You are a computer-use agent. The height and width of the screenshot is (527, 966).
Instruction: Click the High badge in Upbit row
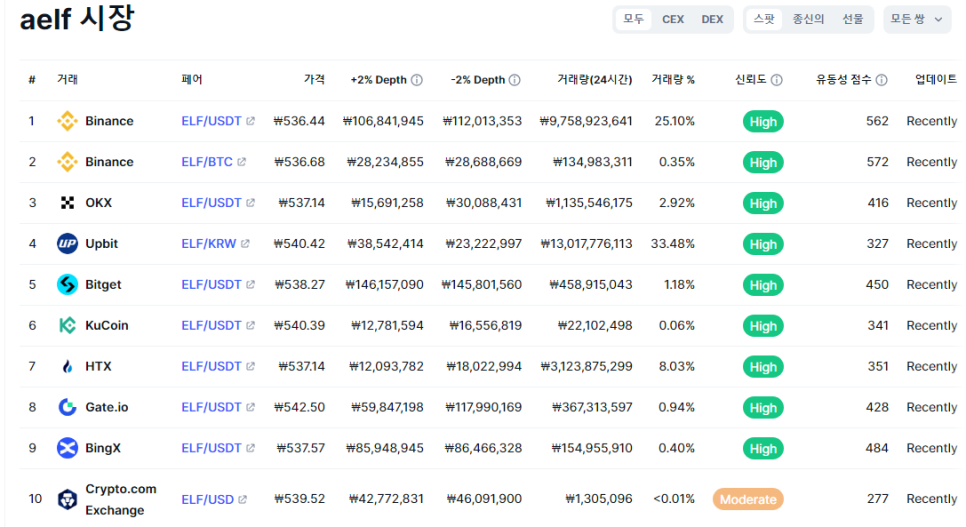point(763,244)
